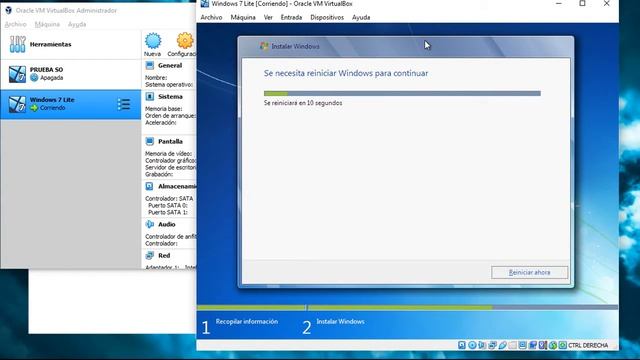The image size is (640, 360).
Task: Click the restart countdown progress bar
Action: coord(402,93)
